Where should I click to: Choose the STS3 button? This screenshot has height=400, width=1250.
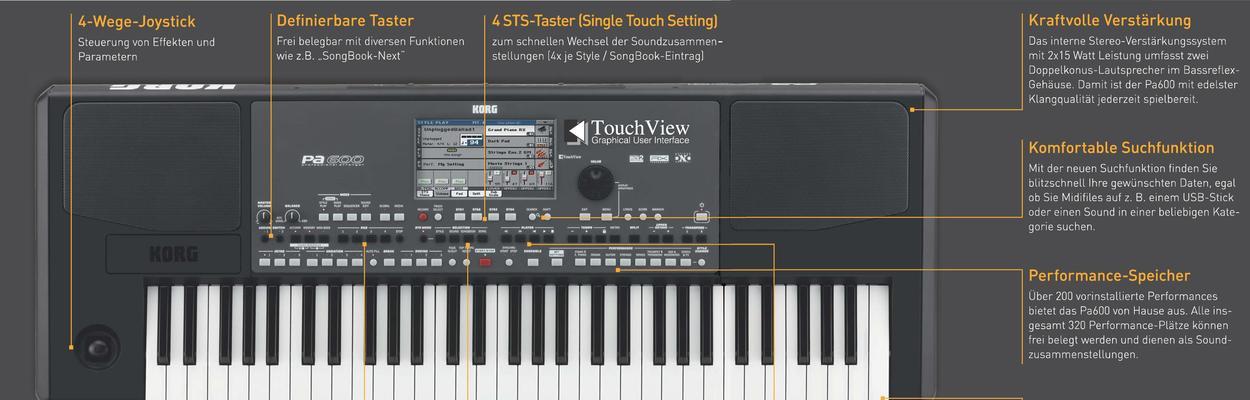tap(493, 217)
